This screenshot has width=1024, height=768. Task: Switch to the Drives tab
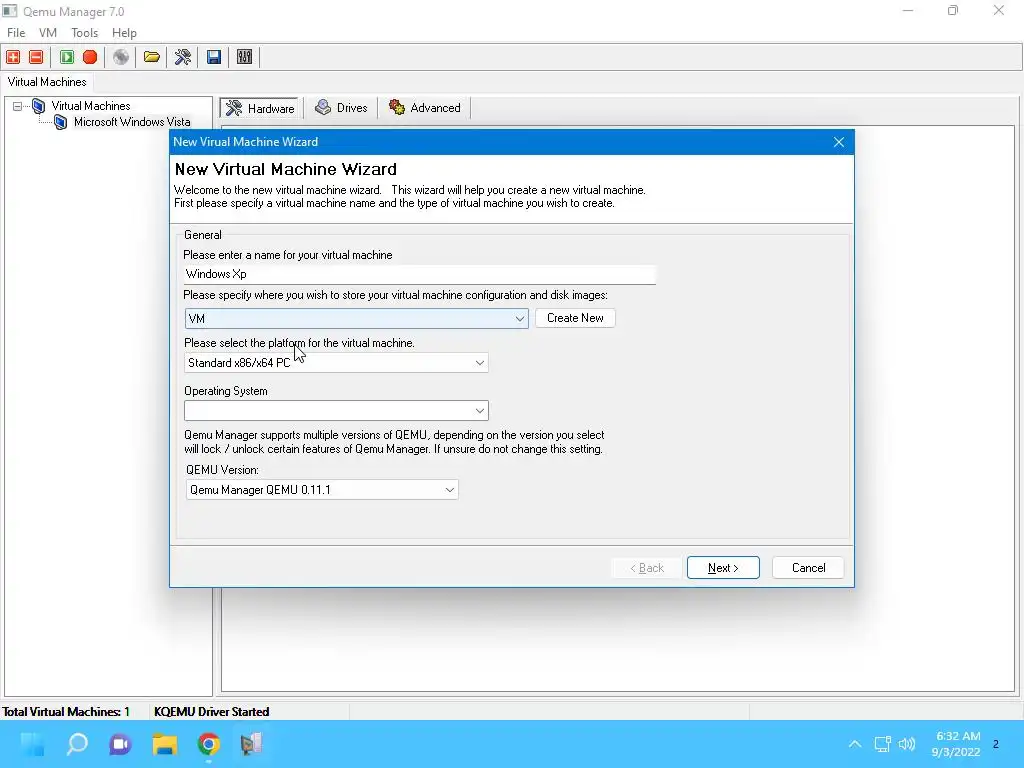341,108
